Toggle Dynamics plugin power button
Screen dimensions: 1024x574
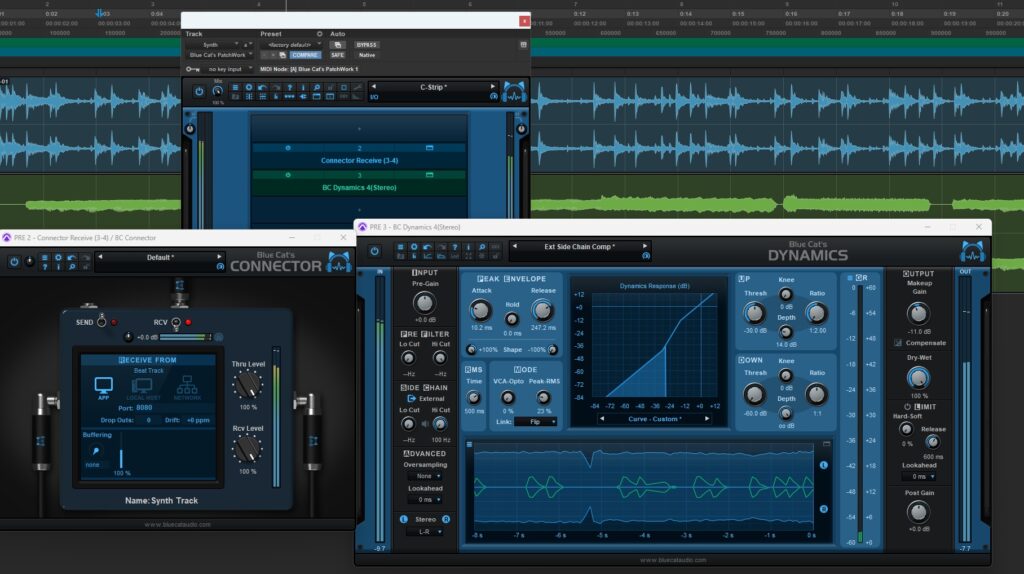click(x=374, y=251)
